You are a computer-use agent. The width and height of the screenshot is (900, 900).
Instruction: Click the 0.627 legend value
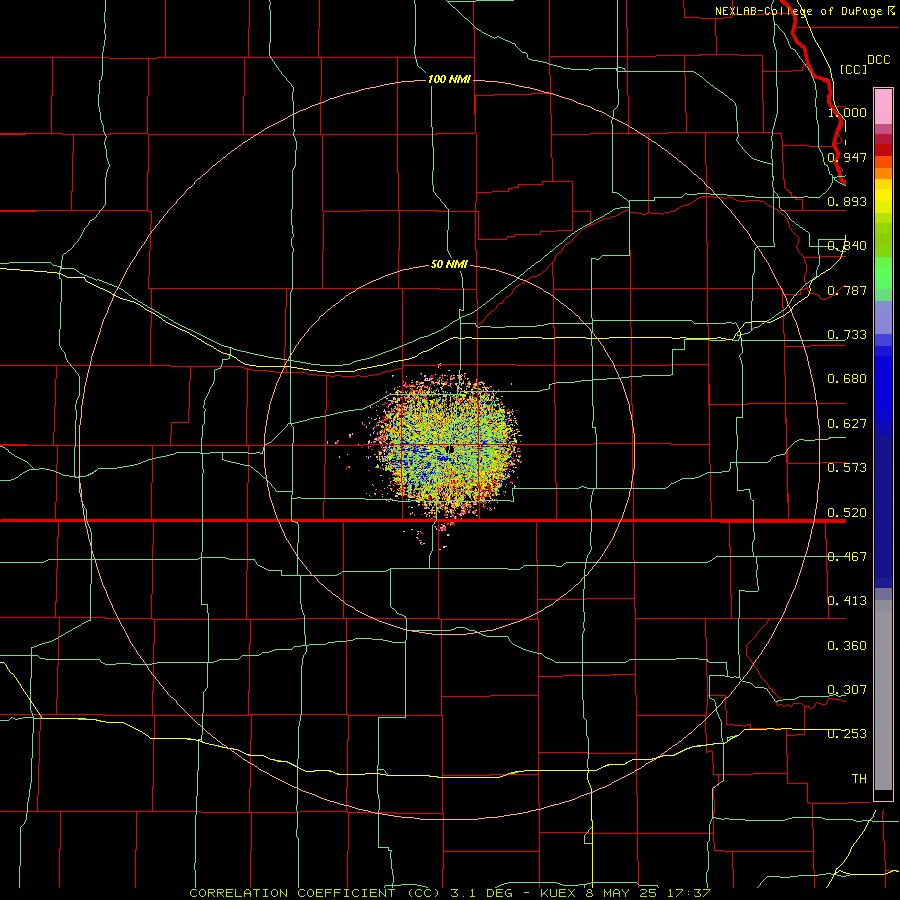pos(847,424)
